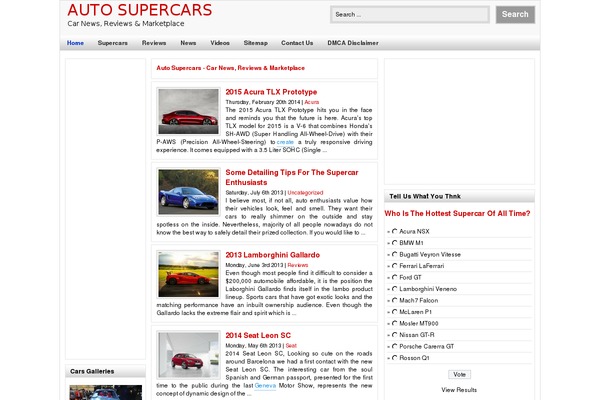Choose Nissan GT-R poll option
The image size is (600, 400).
pyautogui.click(x=395, y=335)
